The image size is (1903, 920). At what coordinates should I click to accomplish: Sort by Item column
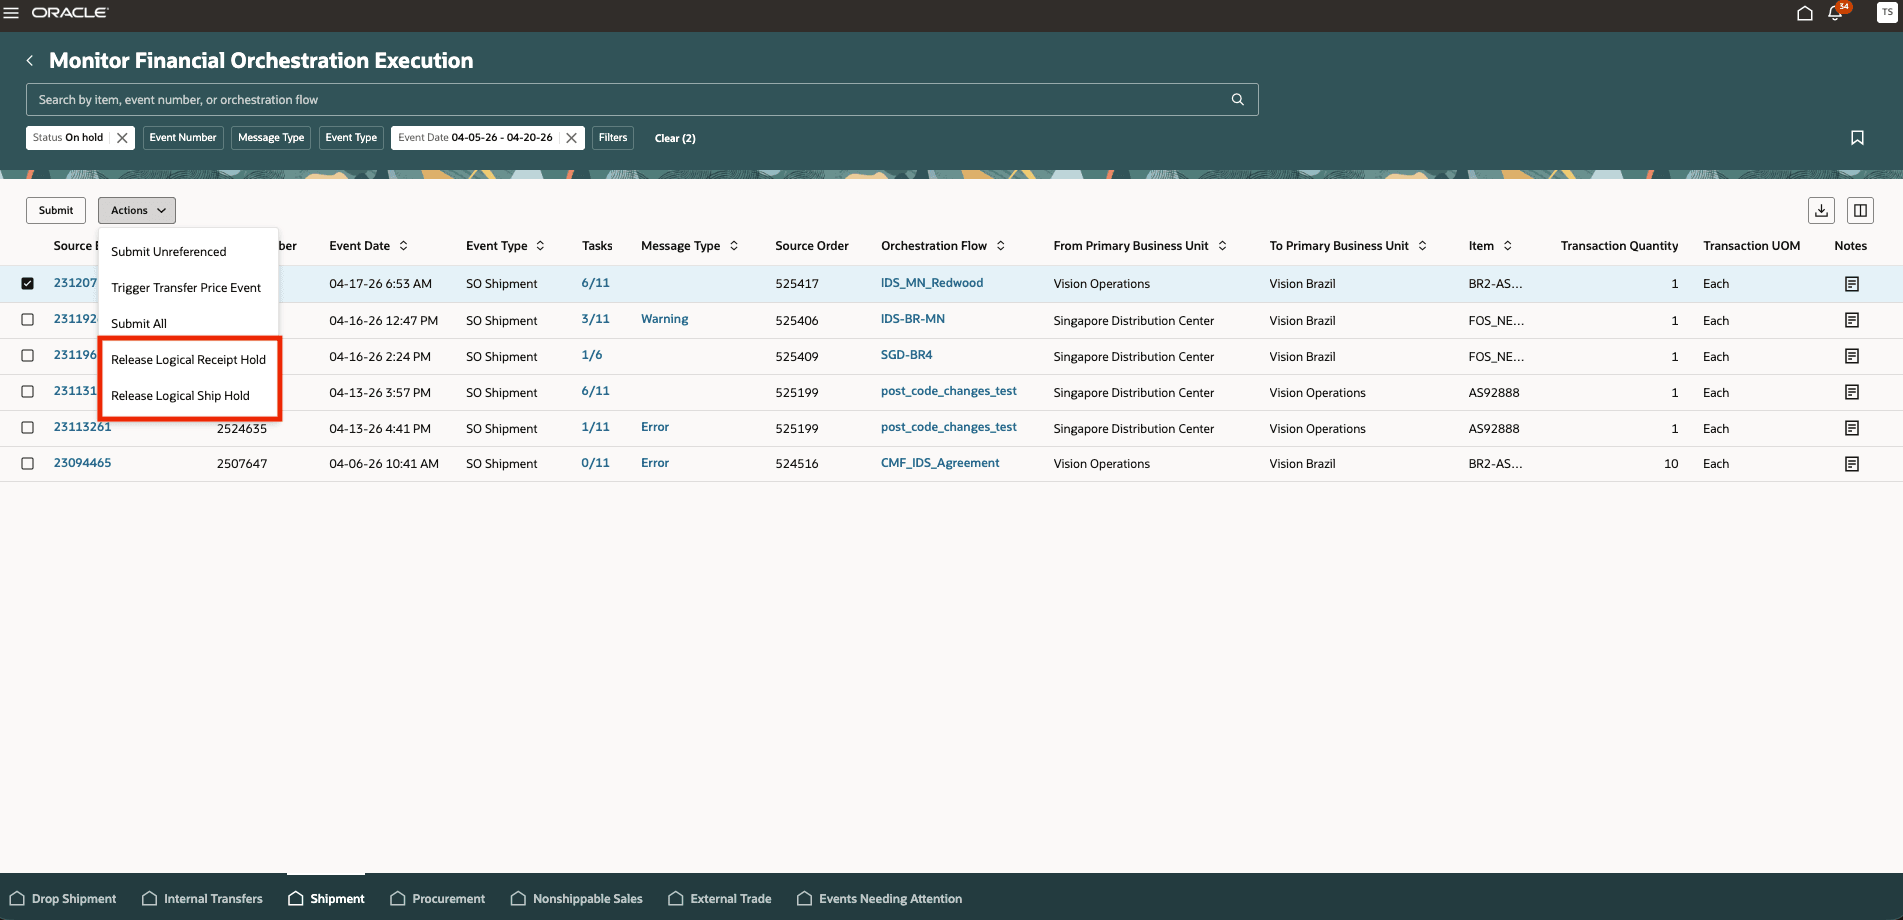tap(1507, 246)
